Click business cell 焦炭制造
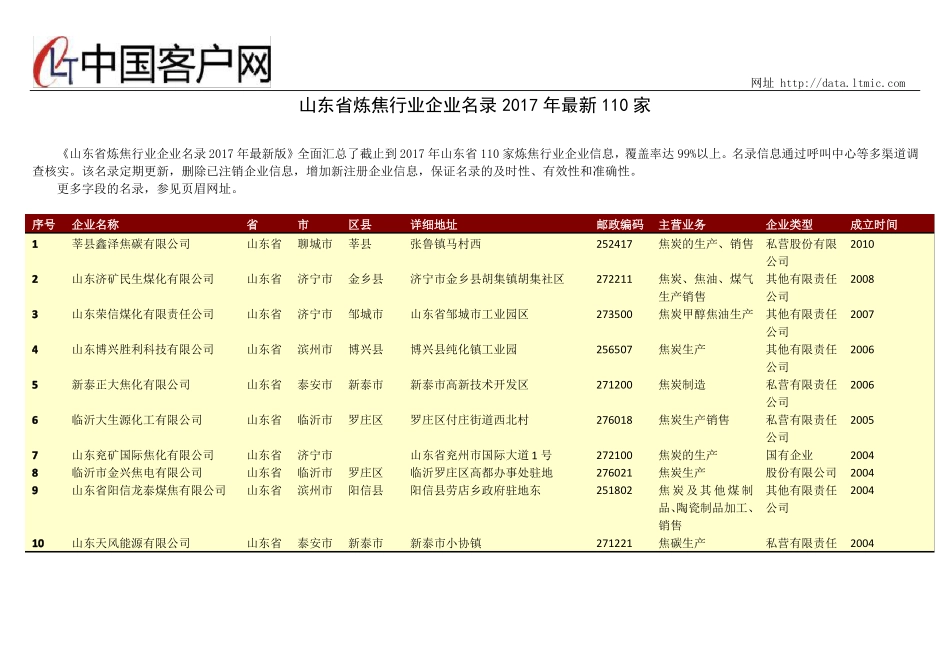Viewport: 950px width, 672px height. (x=682, y=384)
